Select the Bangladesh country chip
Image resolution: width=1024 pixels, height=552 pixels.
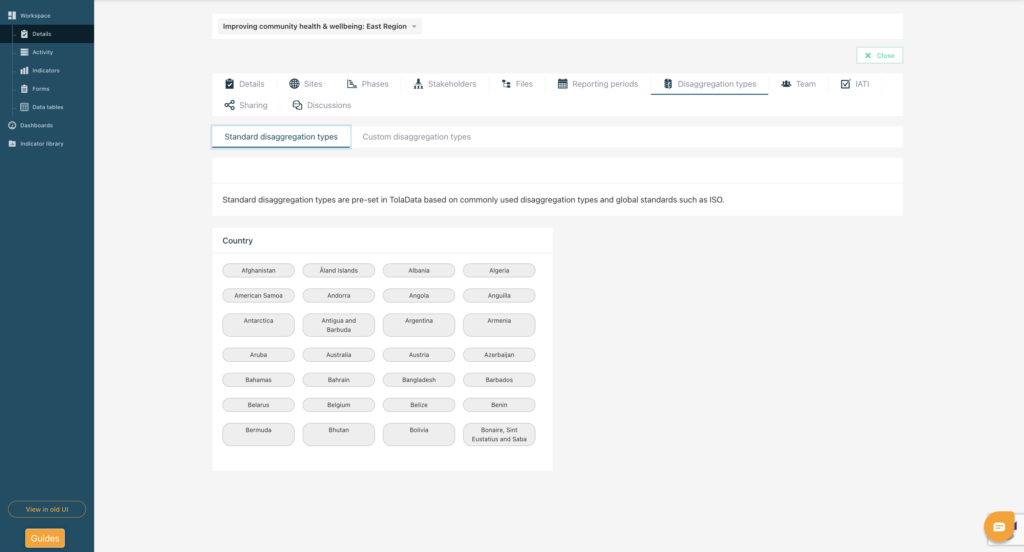tap(419, 380)
